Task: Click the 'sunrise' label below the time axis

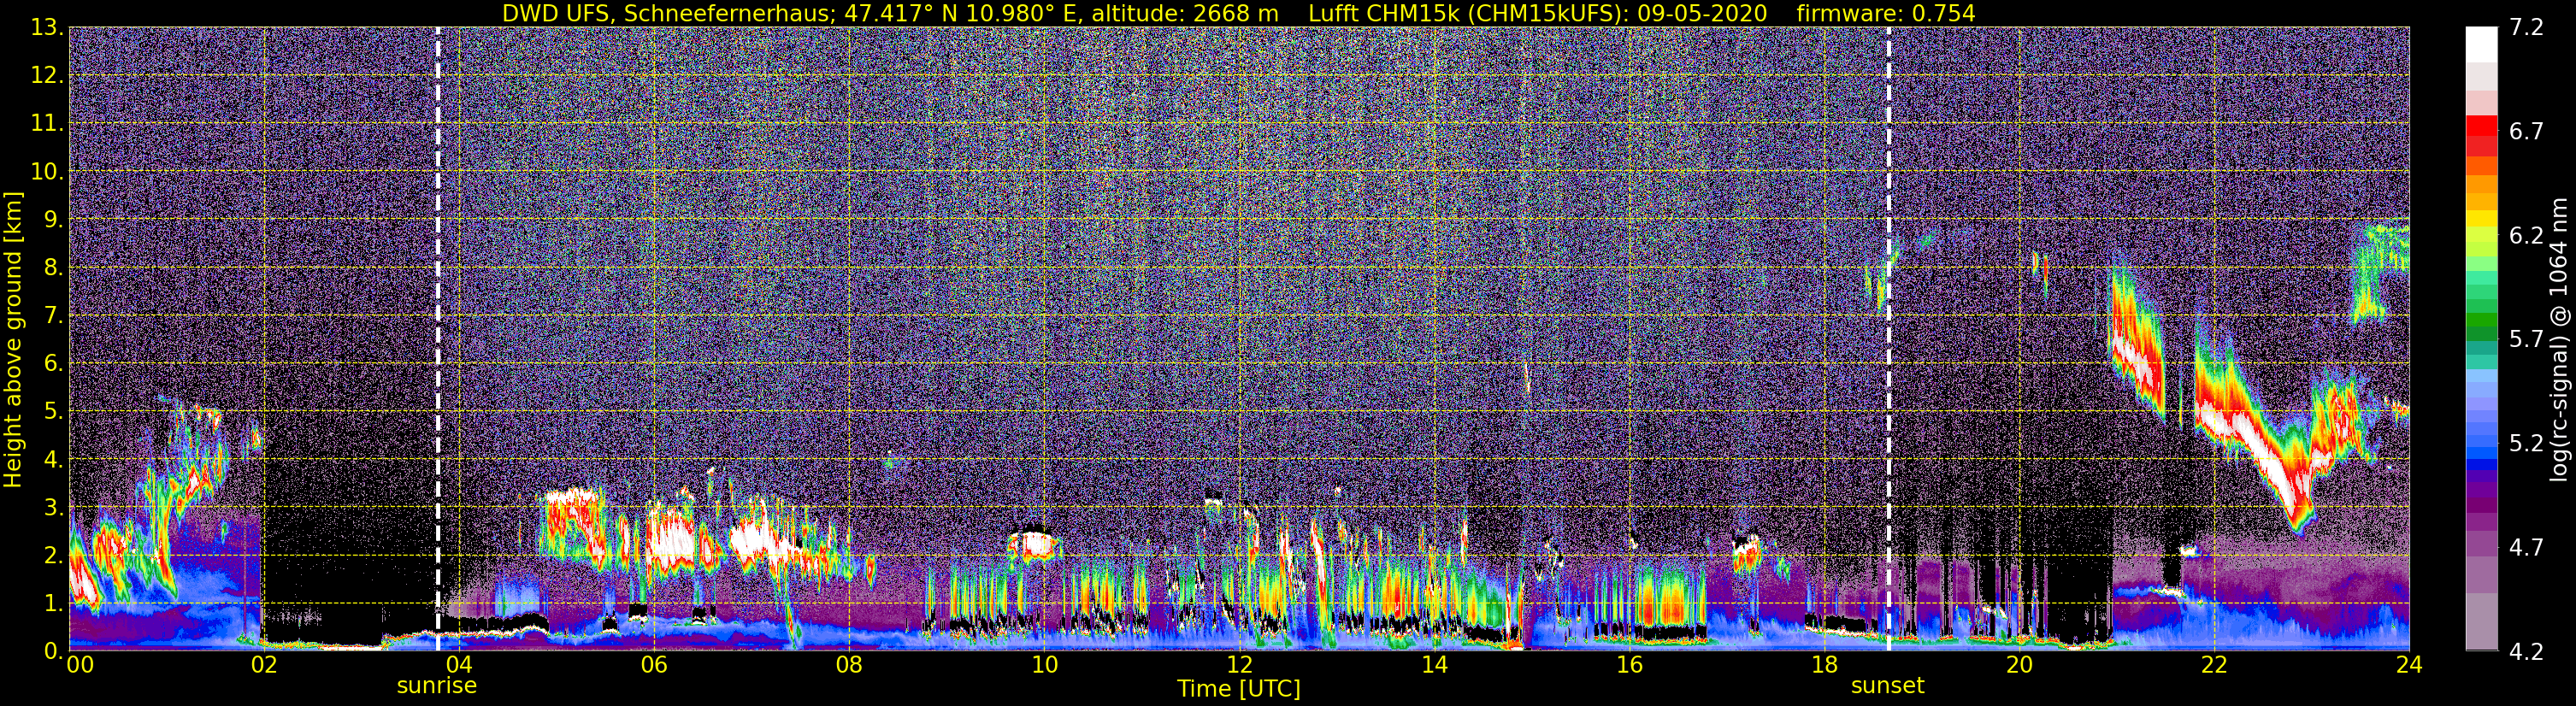Action: click(x=437, y=686)
